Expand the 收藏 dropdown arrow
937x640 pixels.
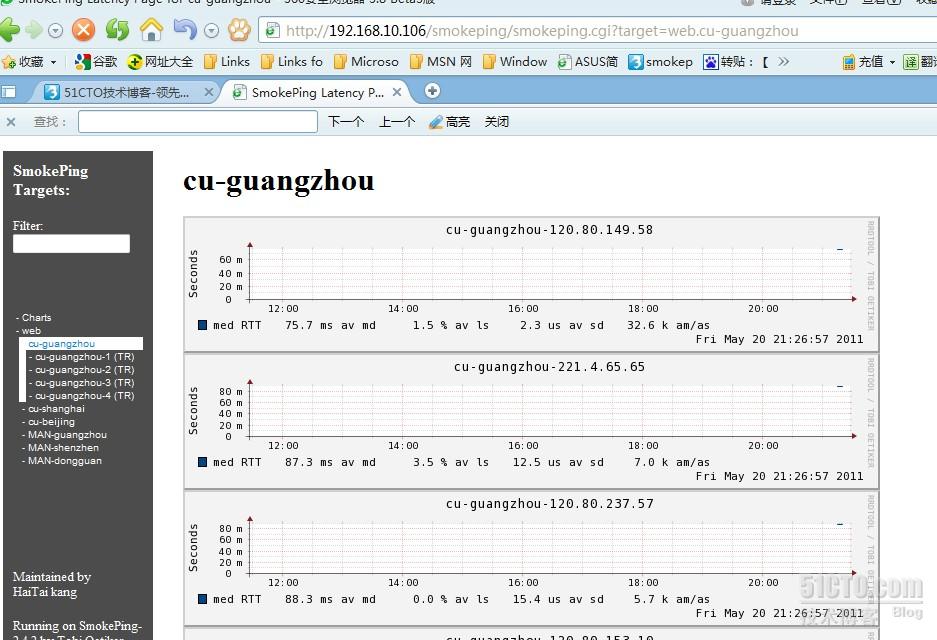point(53,62)
